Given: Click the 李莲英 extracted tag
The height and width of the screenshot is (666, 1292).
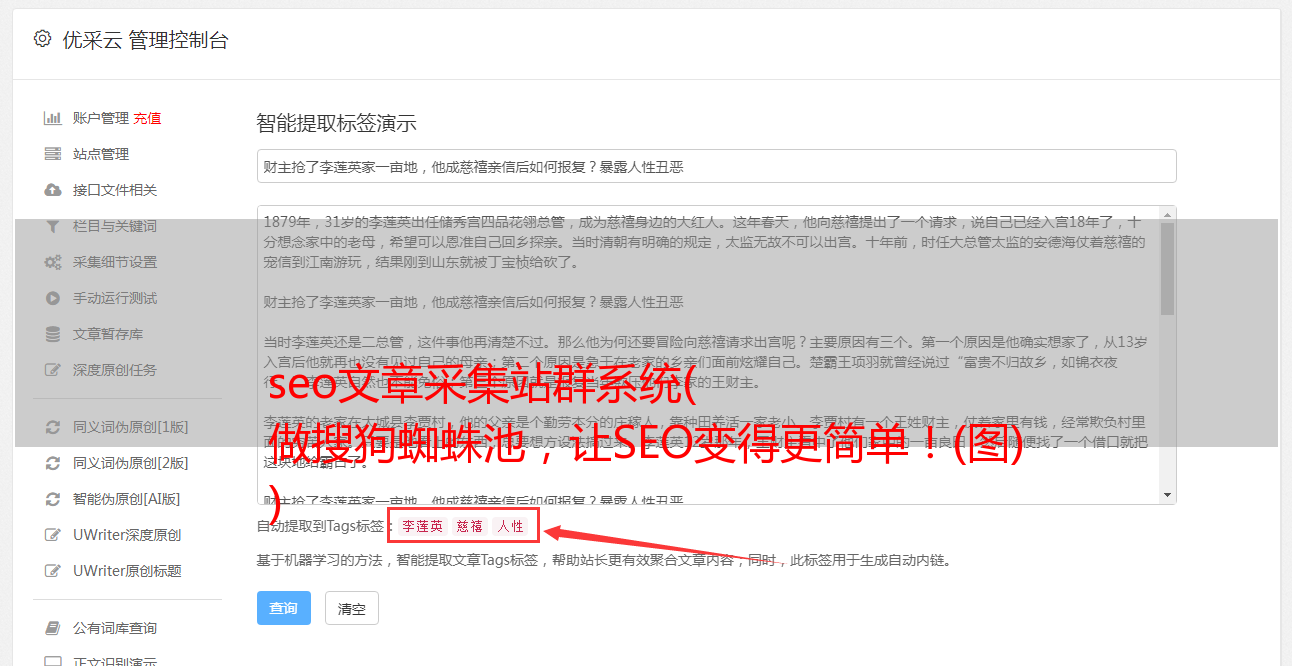Looking at the screenshot, I should pyautogui.click(x=422, y=526).
